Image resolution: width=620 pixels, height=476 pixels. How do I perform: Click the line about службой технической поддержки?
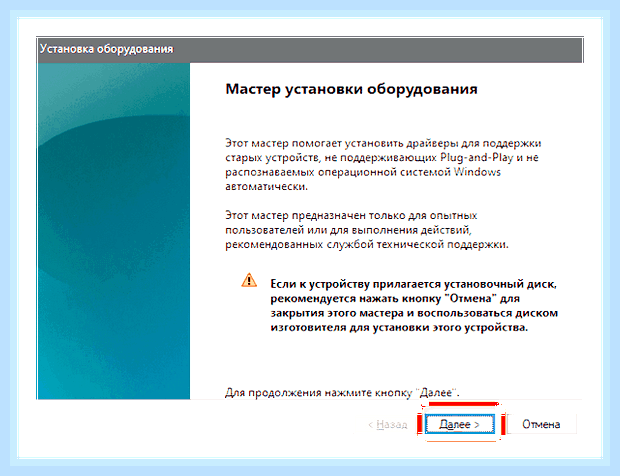click(367, 245)
